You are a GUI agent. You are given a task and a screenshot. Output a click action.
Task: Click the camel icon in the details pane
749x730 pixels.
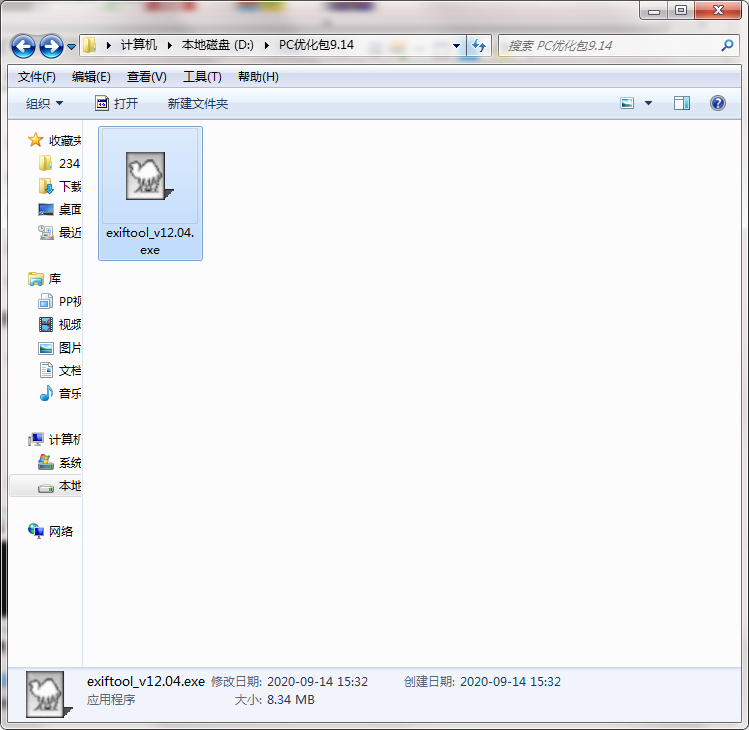(49, 695)
